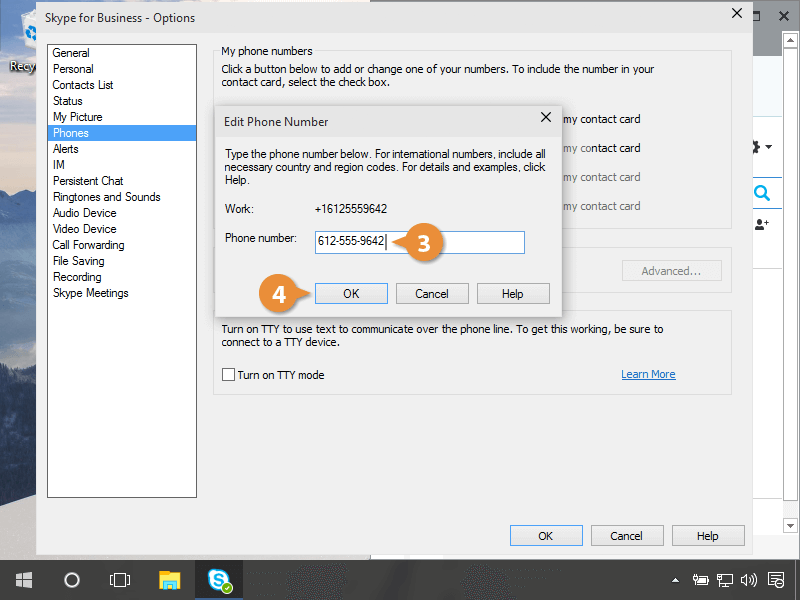Cancel the Edit Phone Number dialog
The height and width of the screenshot is (600, 800).
tap(432, 294)
